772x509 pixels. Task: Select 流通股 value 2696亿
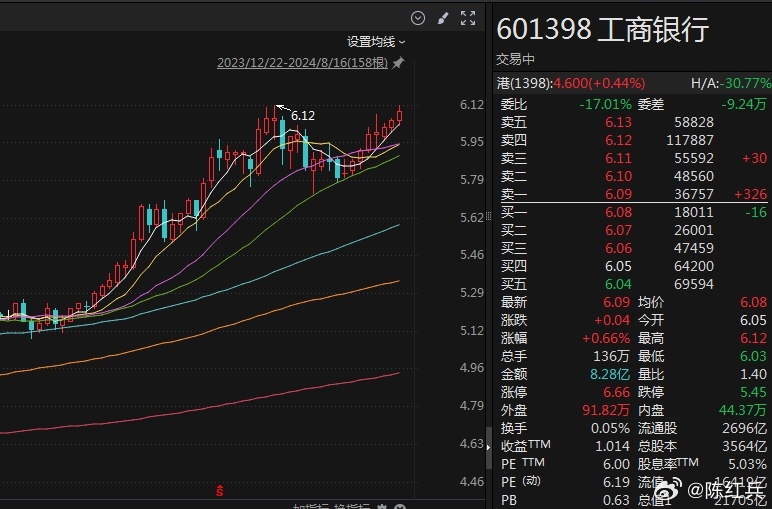point(745,428)
